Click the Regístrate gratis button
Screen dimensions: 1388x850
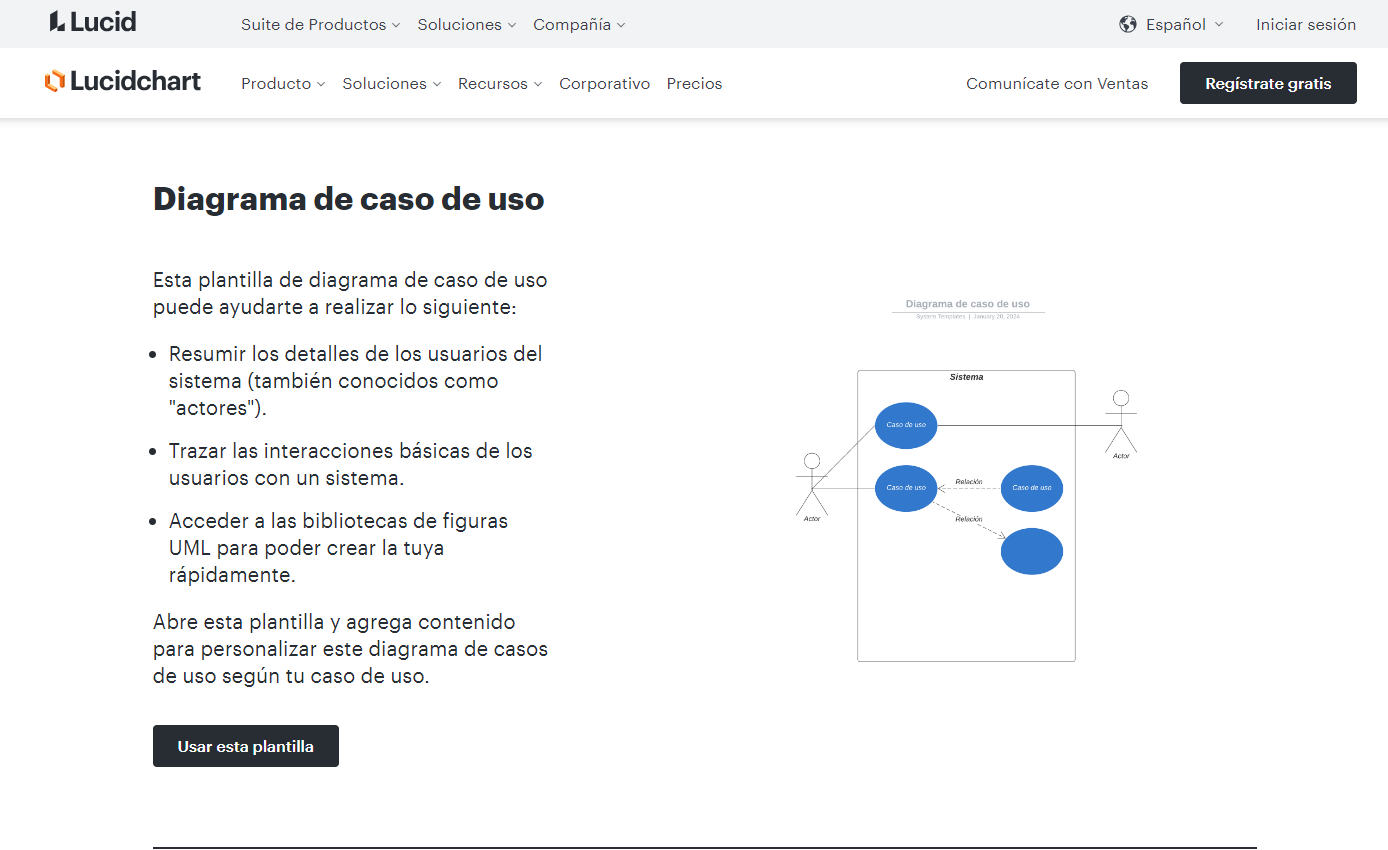[x=1268, y=83]
